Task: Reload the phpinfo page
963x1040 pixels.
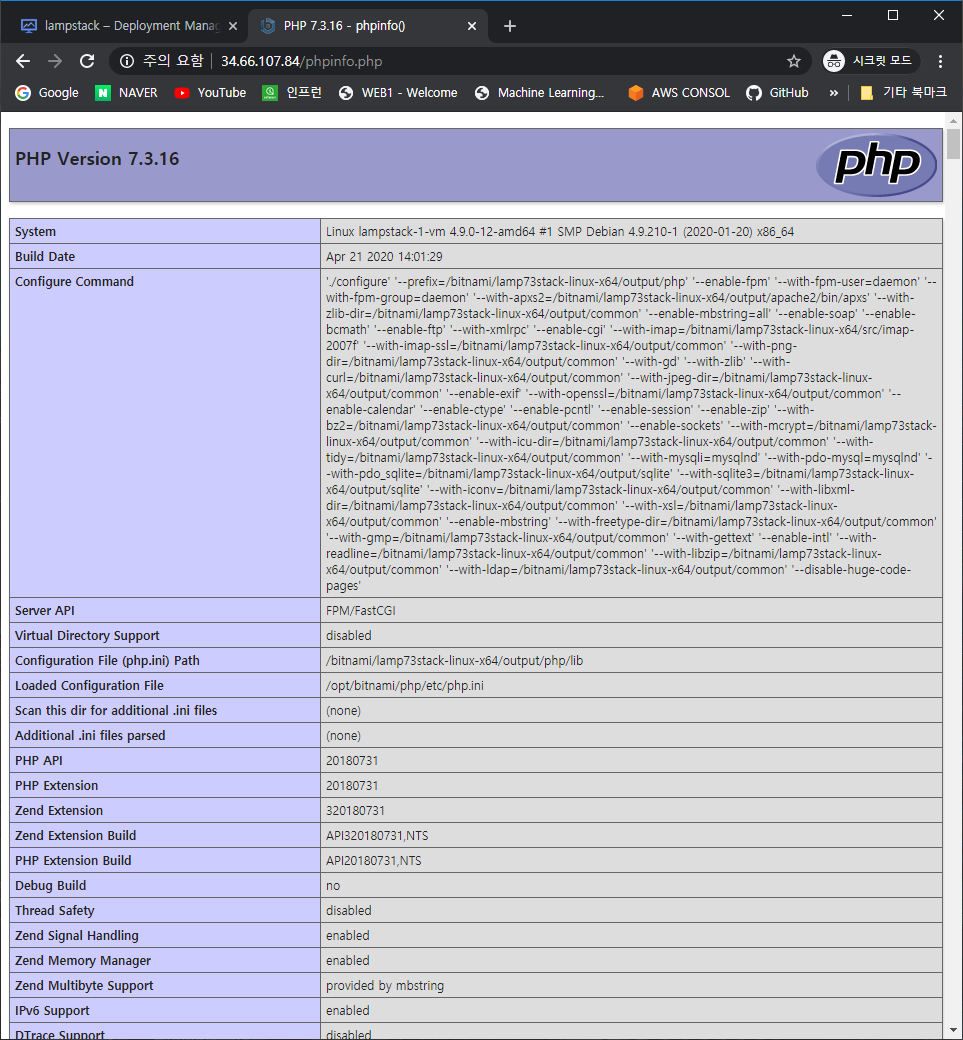Action: [x=87, y=62]
